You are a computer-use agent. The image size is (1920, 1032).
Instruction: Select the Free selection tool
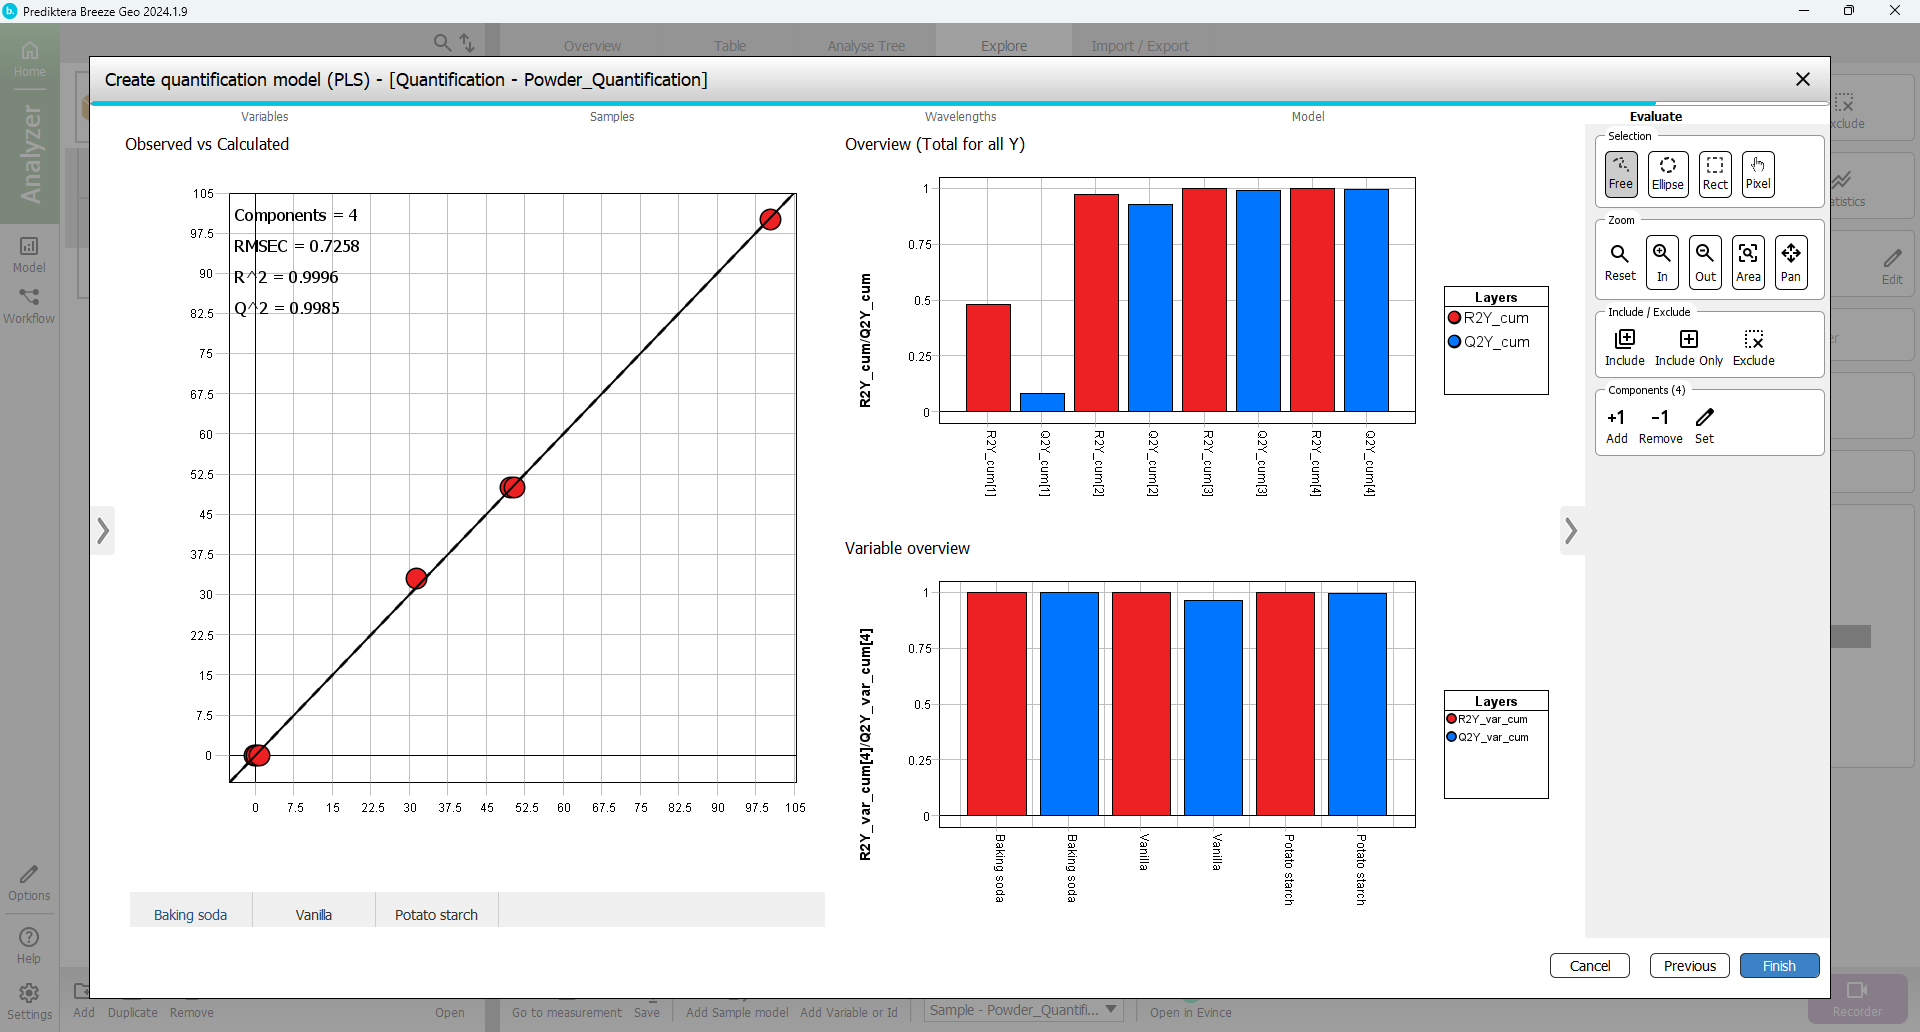pos(1620,174)
